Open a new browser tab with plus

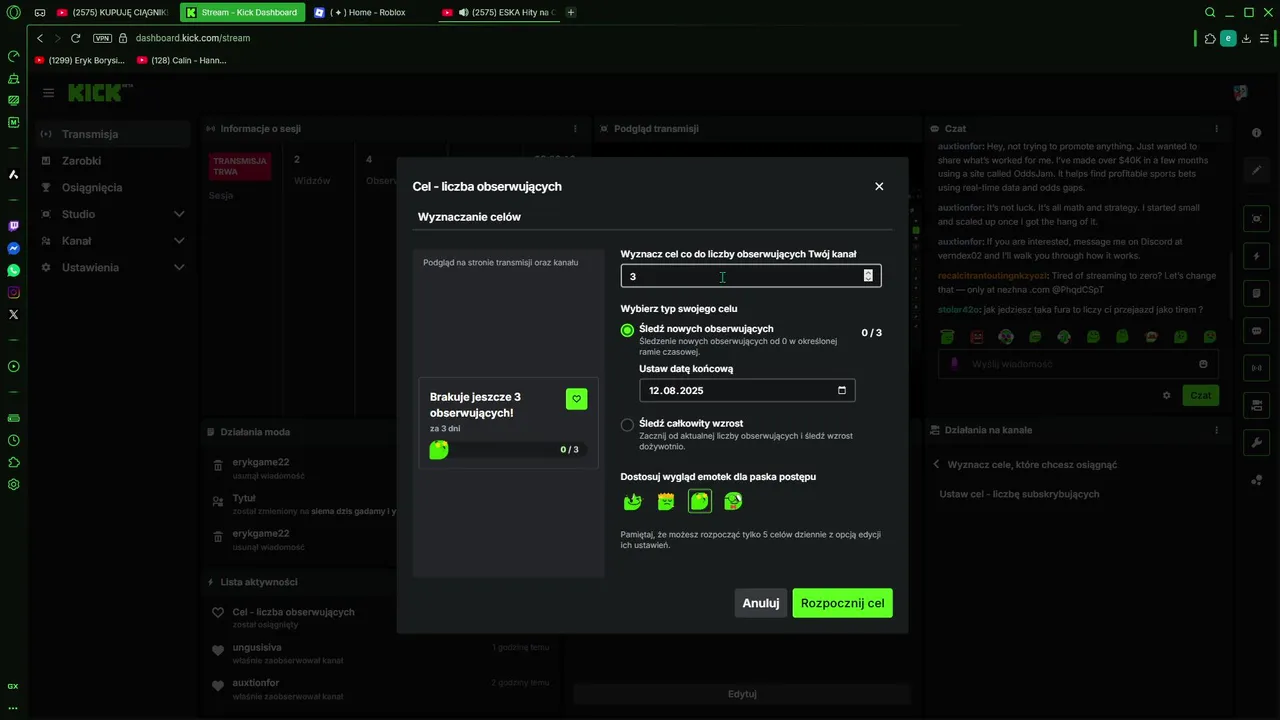pos(571,12)
